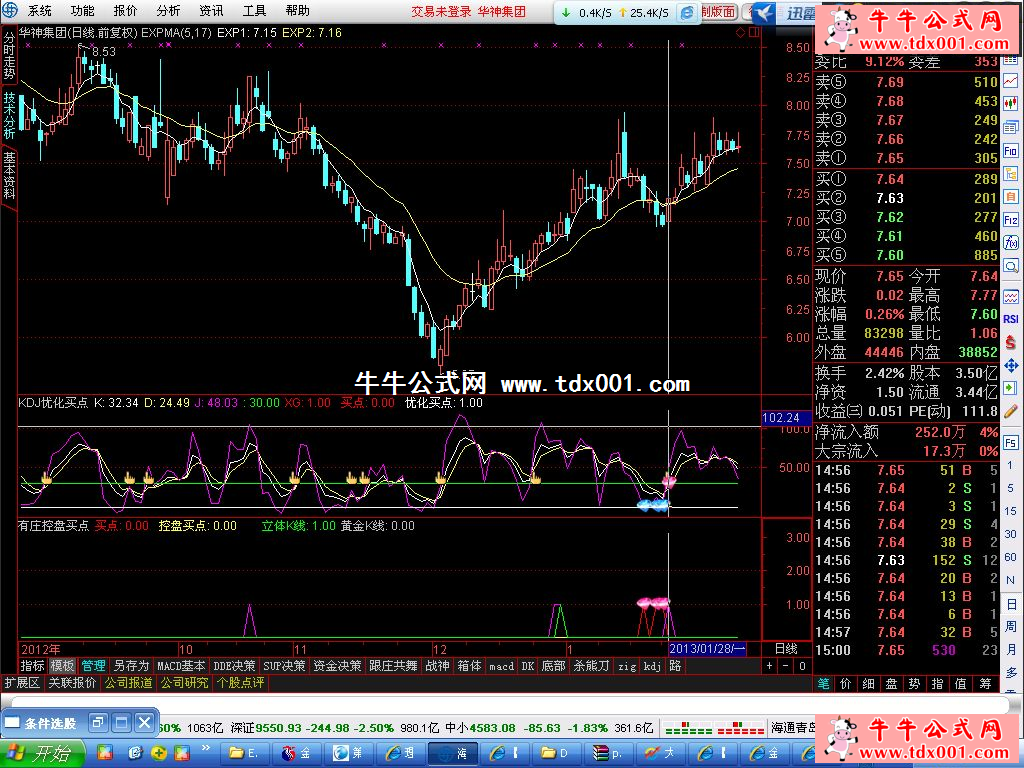Click the F5 icon in right toolbar

[x=1010, y=442]
